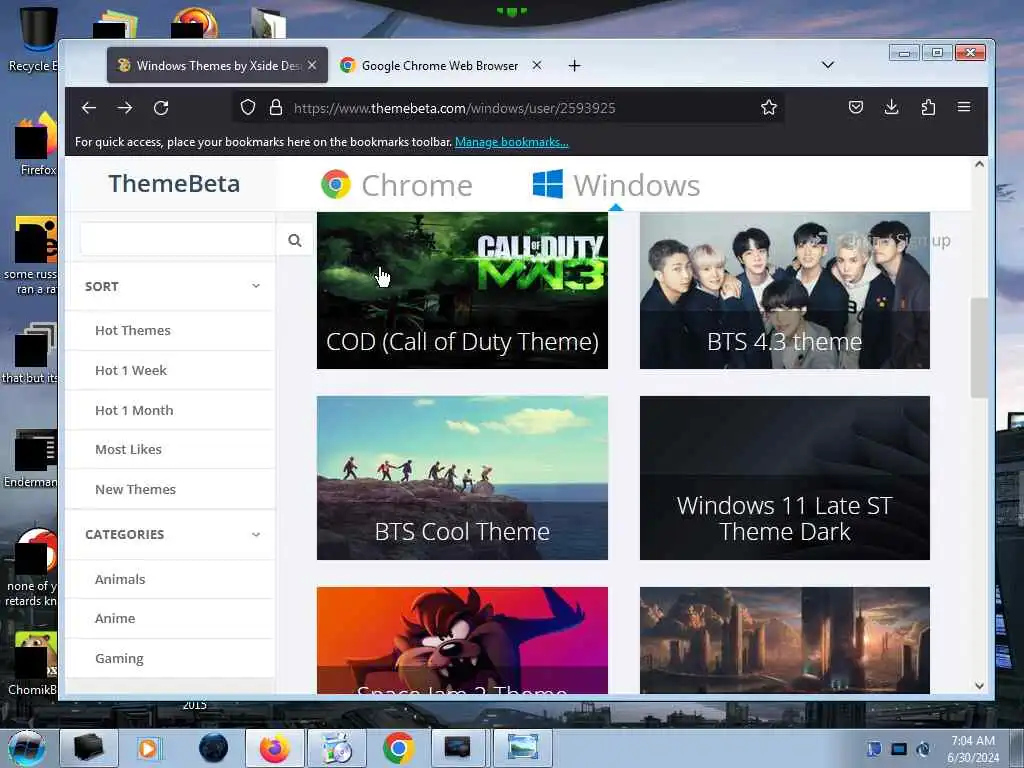Open the futuristic city theme thumbnail

(784, 640)
